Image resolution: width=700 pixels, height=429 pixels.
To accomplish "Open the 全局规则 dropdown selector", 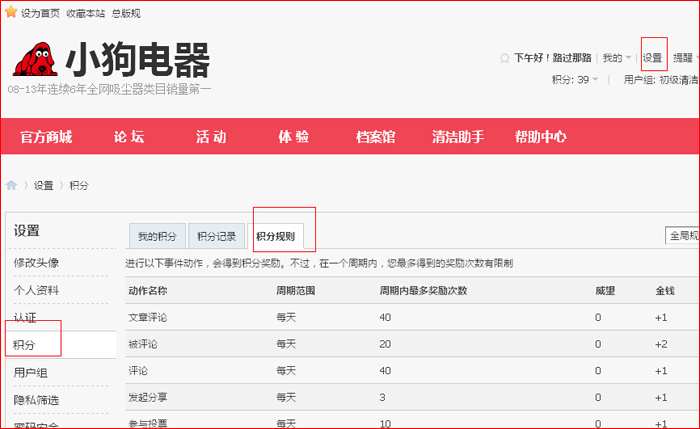I will (x=683, y=236).
